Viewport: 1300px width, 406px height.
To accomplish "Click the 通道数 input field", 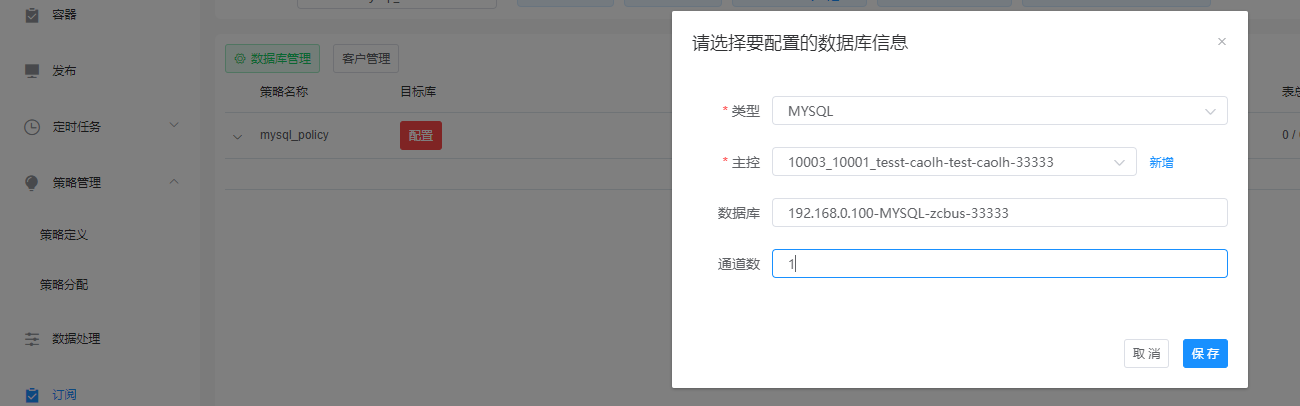I will pyautogui.click(x=999, y=263).
